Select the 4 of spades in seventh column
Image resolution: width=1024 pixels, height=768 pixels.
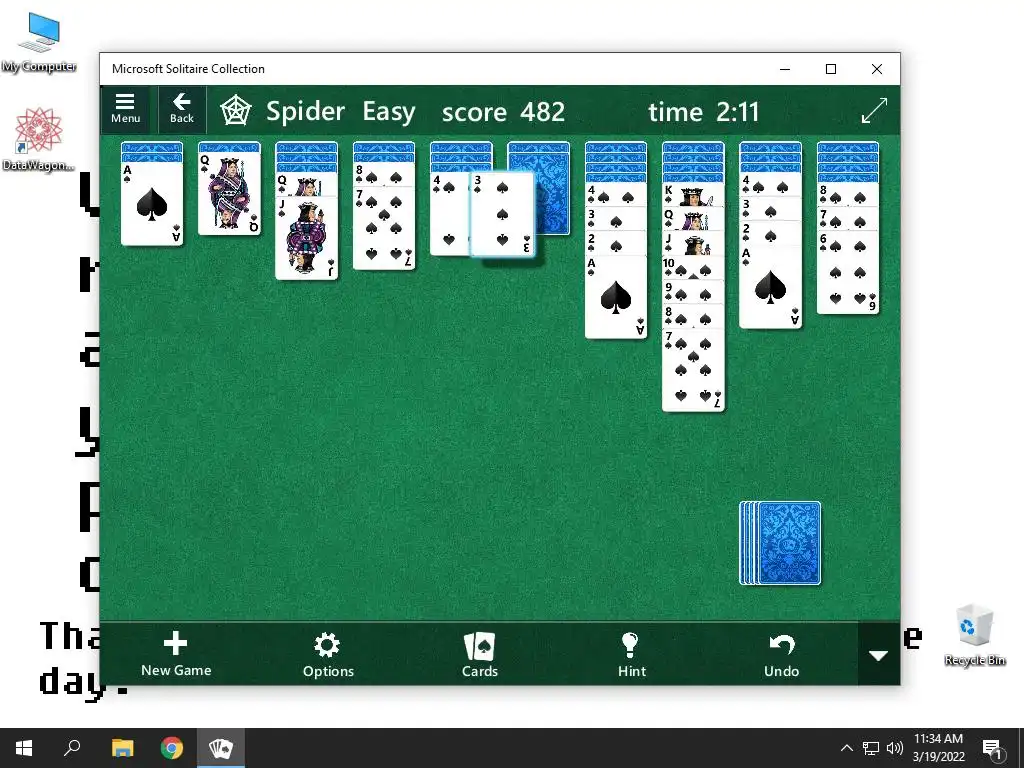tap(616, 194)
